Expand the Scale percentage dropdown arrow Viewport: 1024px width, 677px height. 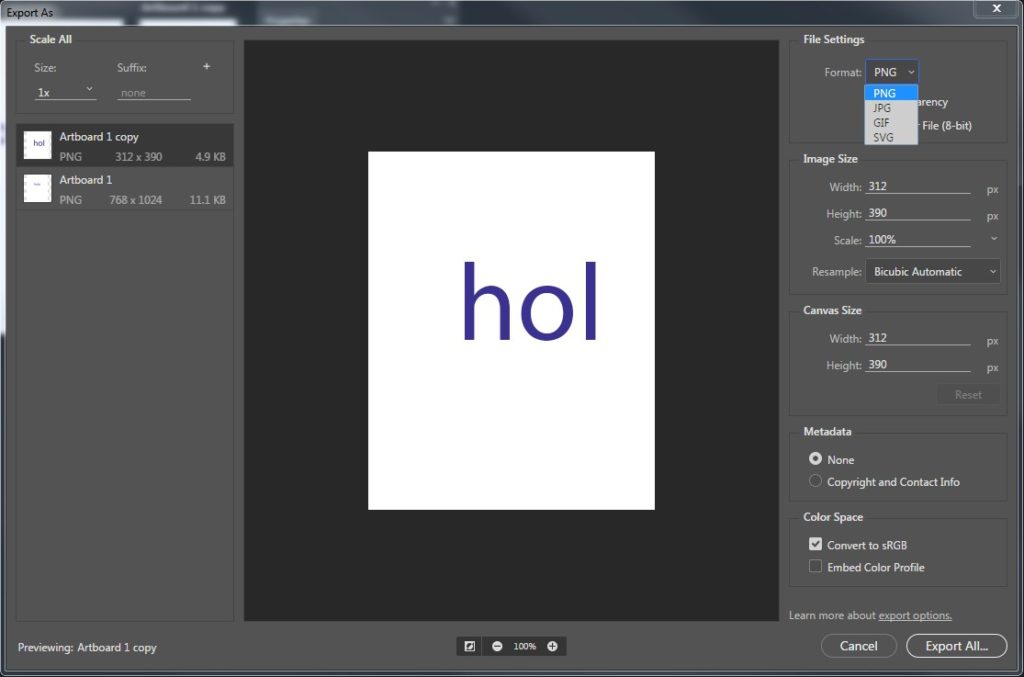pos(993,239)
